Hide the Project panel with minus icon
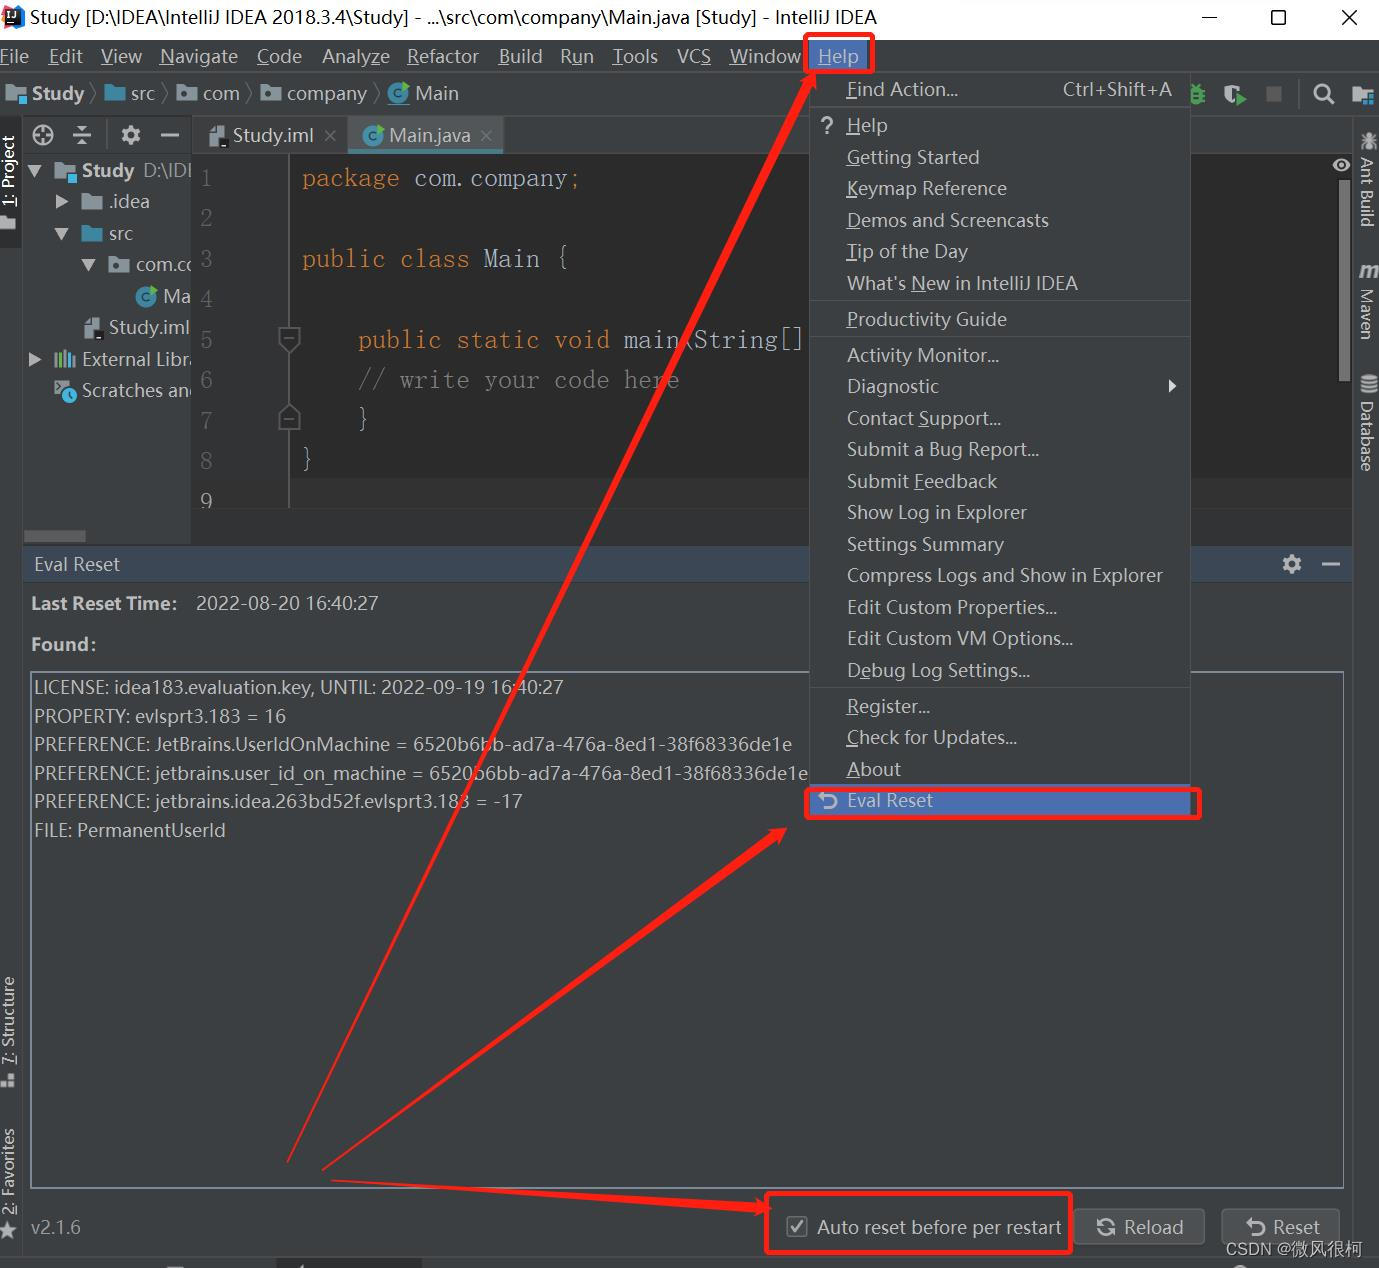Viewport: 1379px width, 1268px height. click(169, 135)
